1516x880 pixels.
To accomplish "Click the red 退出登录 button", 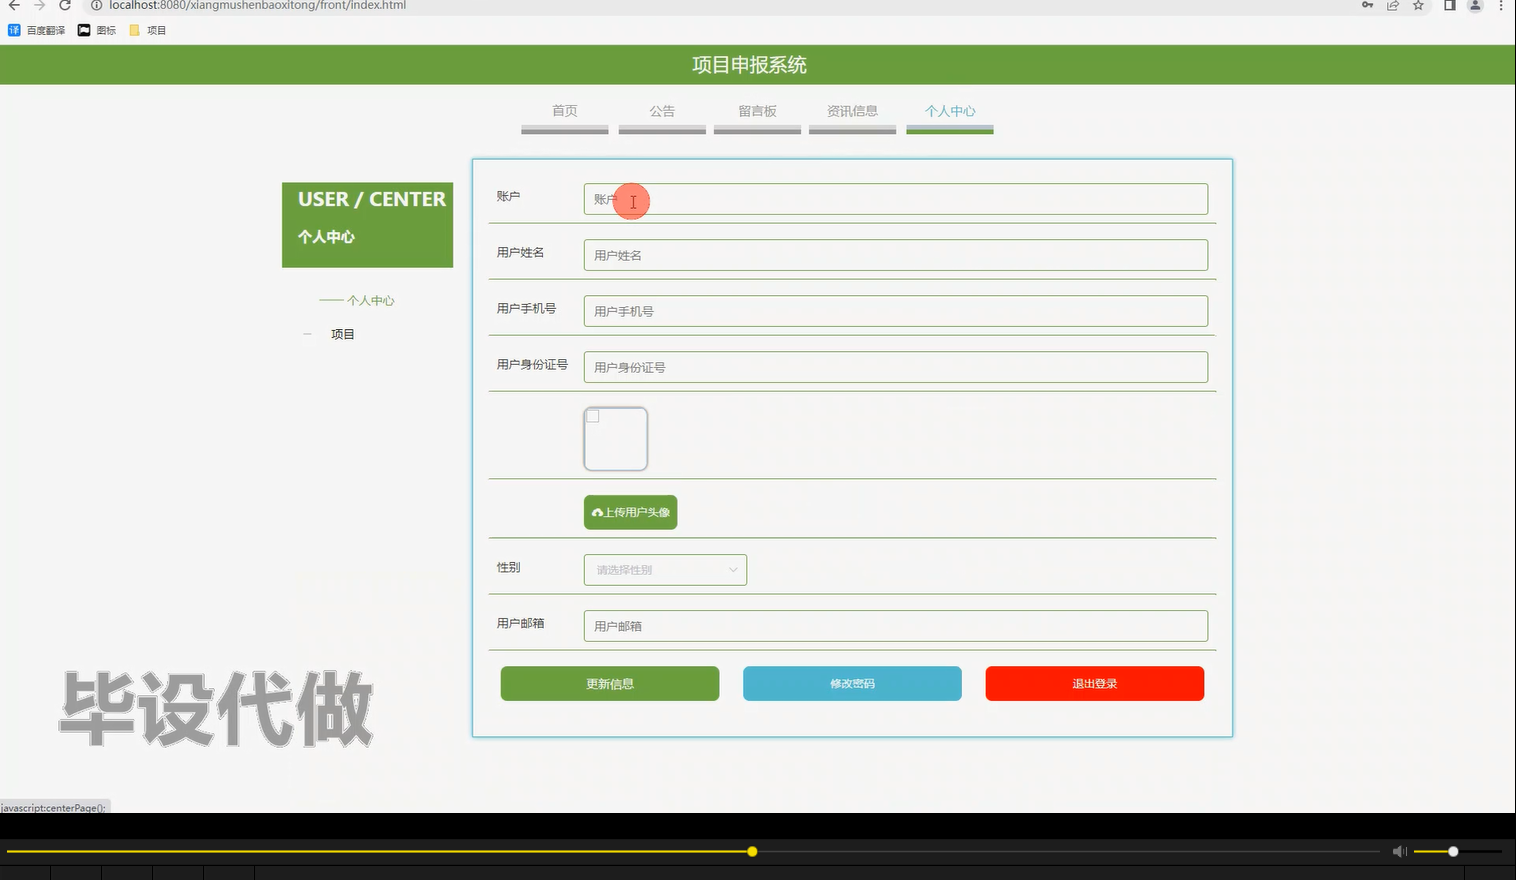I will coord(1095,684).
